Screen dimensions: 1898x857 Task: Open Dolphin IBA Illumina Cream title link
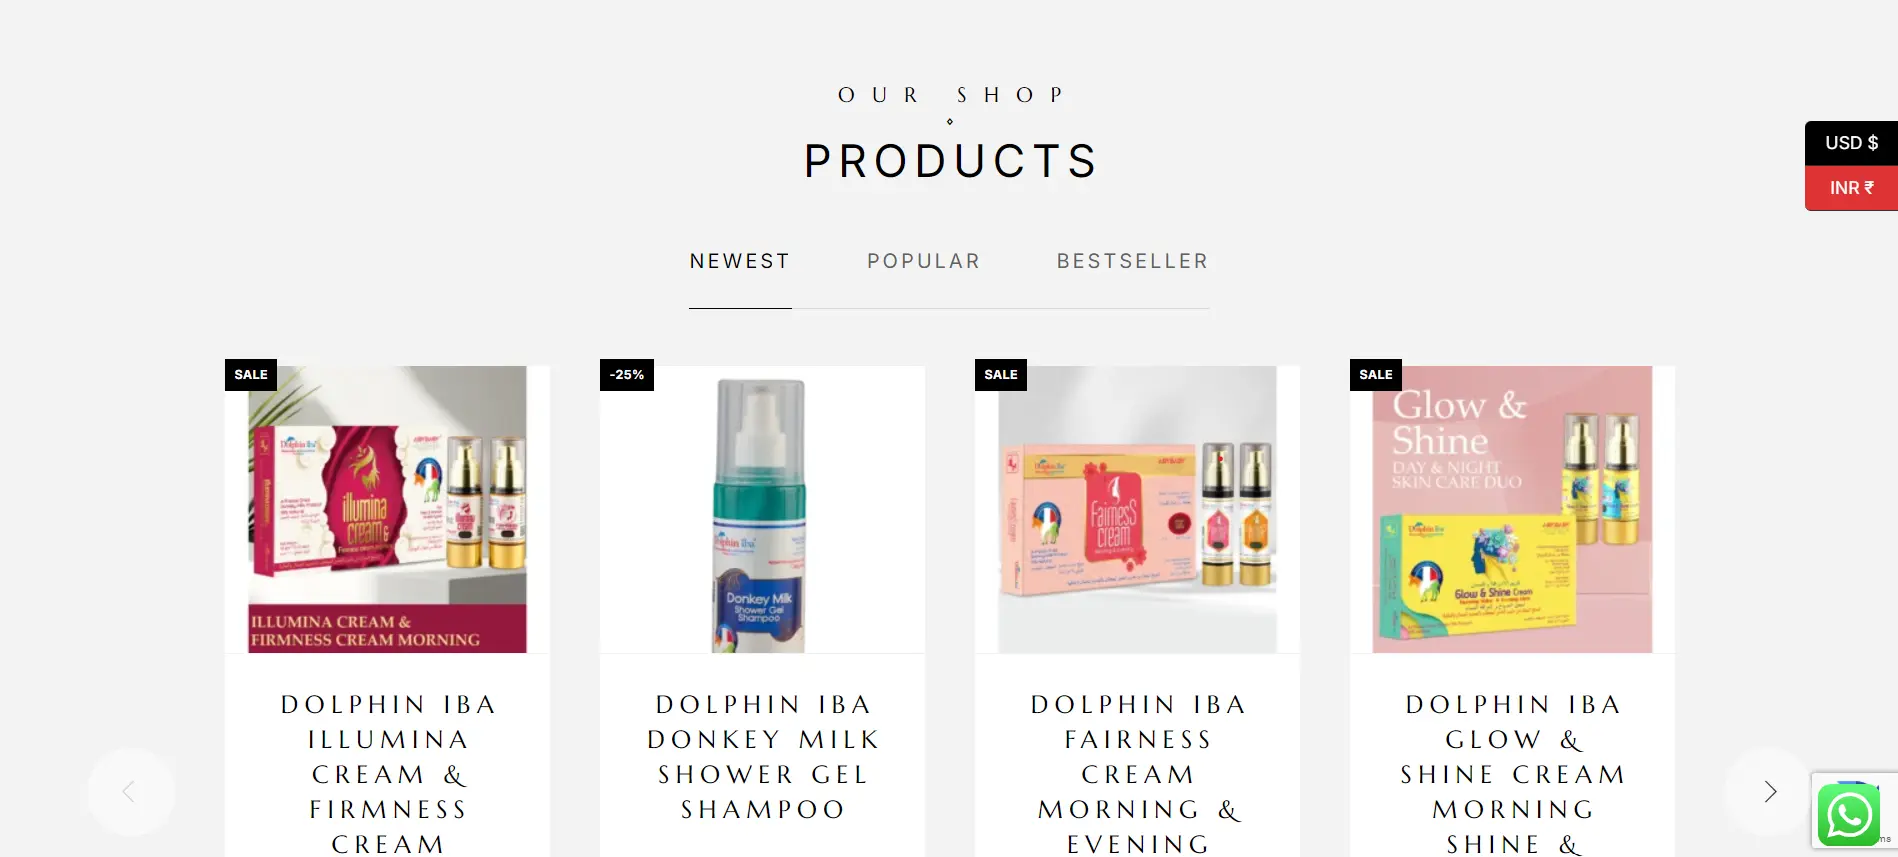point(388,774)
